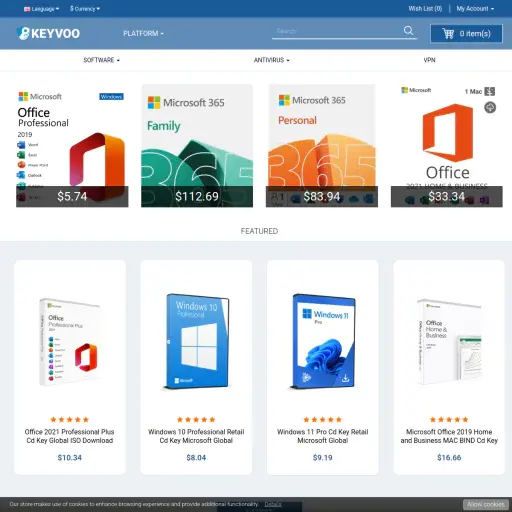Click the $83.94 price label
The image size is (512, 512).
point(322,196)
